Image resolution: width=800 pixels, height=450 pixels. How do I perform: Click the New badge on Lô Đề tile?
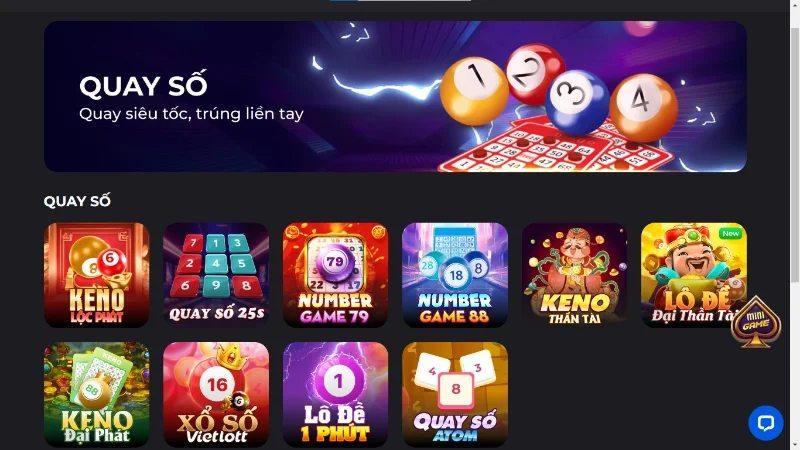click(731, 233)
